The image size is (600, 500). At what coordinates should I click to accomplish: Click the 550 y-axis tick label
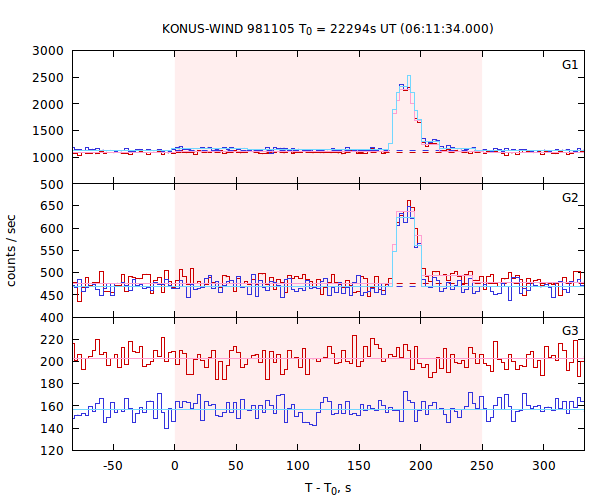[x=52, y=251]
